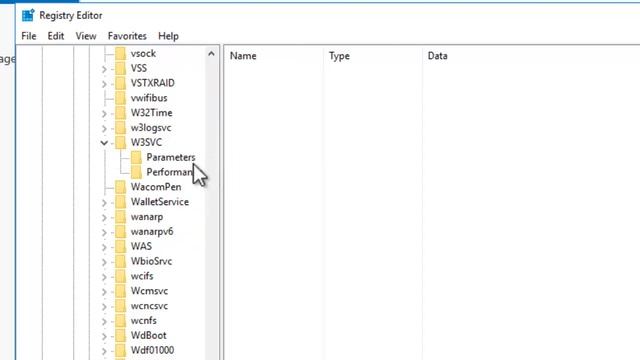The image size is (640, 360).
Task: Expand the WdBoot key
Action: click(x=104, y=336)
